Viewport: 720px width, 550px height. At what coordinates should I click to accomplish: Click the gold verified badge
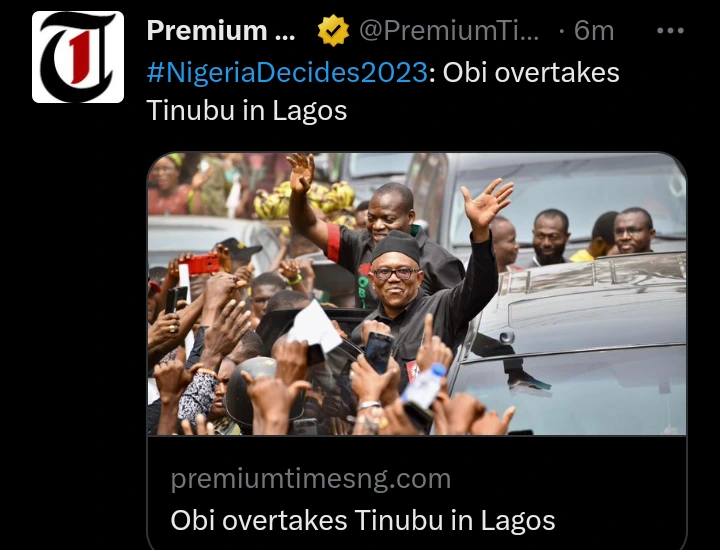(x=333, y=31)
